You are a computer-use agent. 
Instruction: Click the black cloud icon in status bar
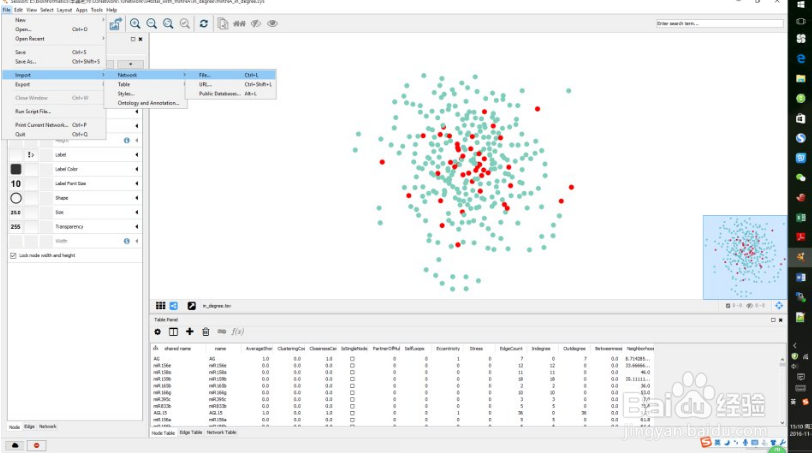coord(15,445)
